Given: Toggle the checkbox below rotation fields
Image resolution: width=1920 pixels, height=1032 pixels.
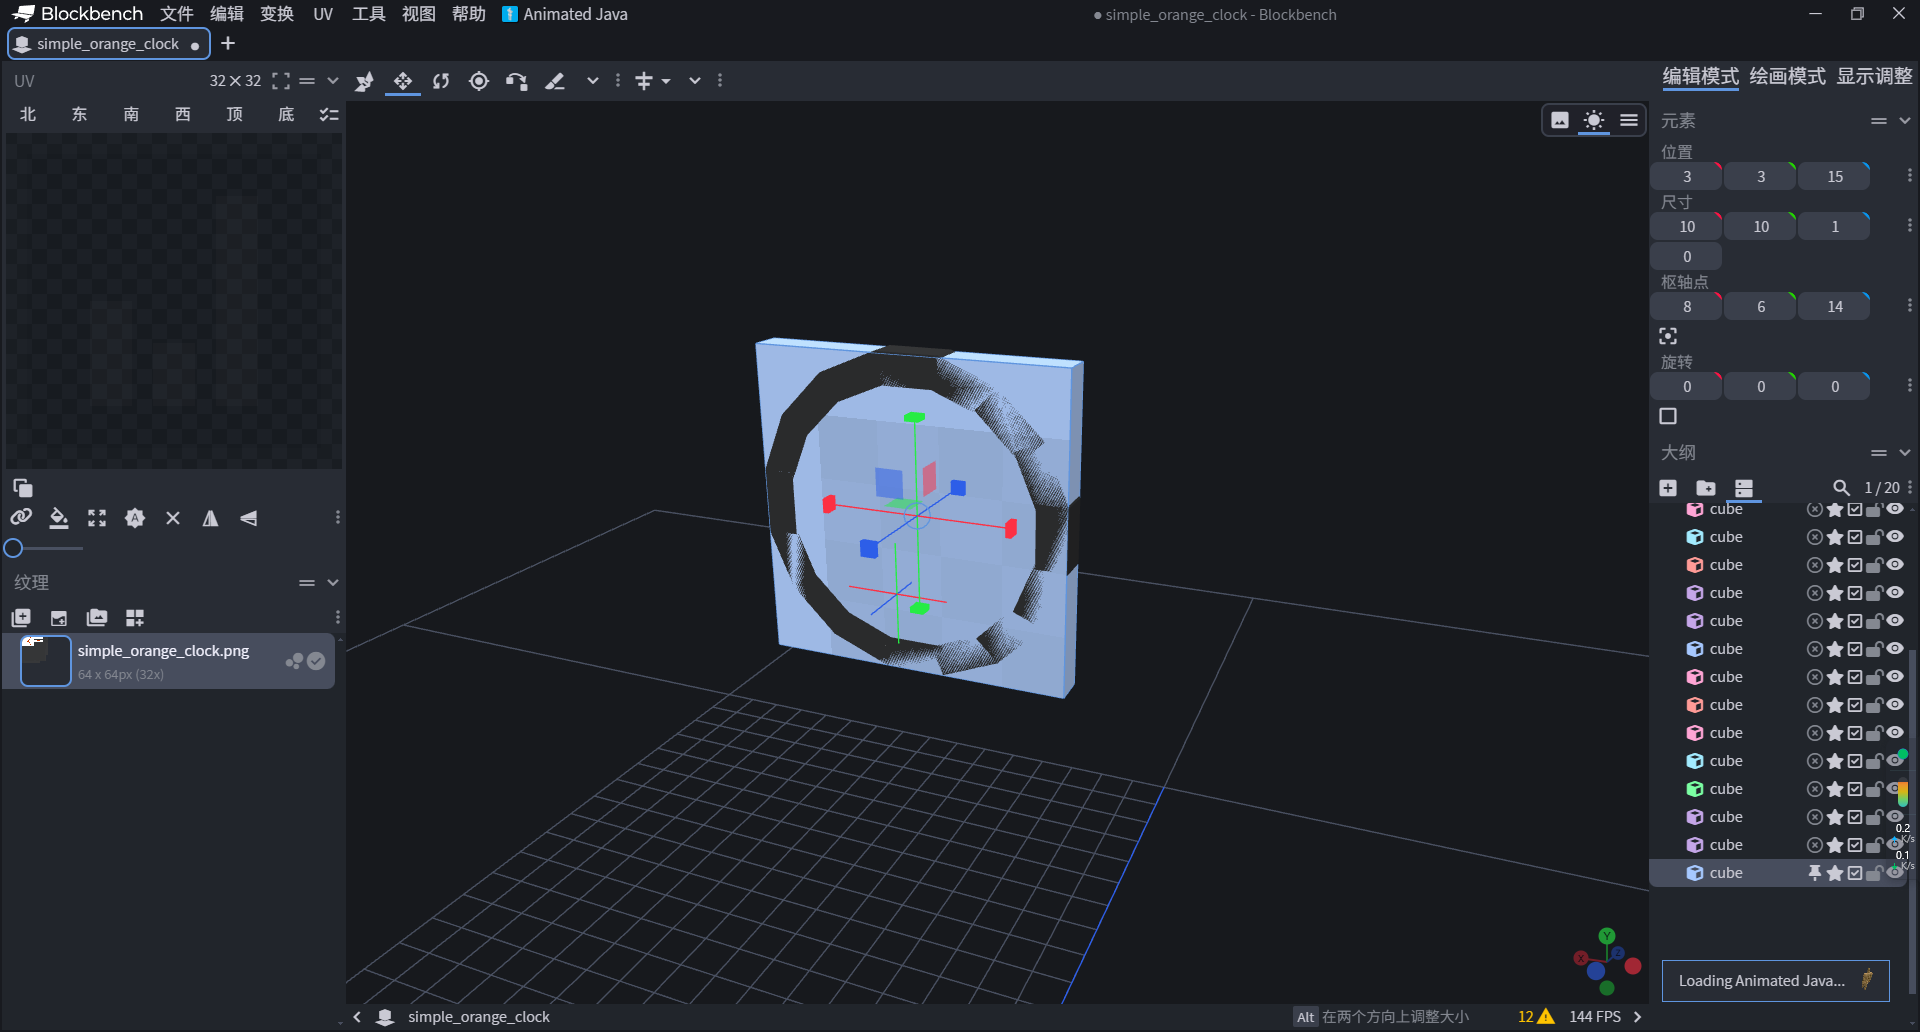Looking at the screenshot, I should (x=1668, y=416).
